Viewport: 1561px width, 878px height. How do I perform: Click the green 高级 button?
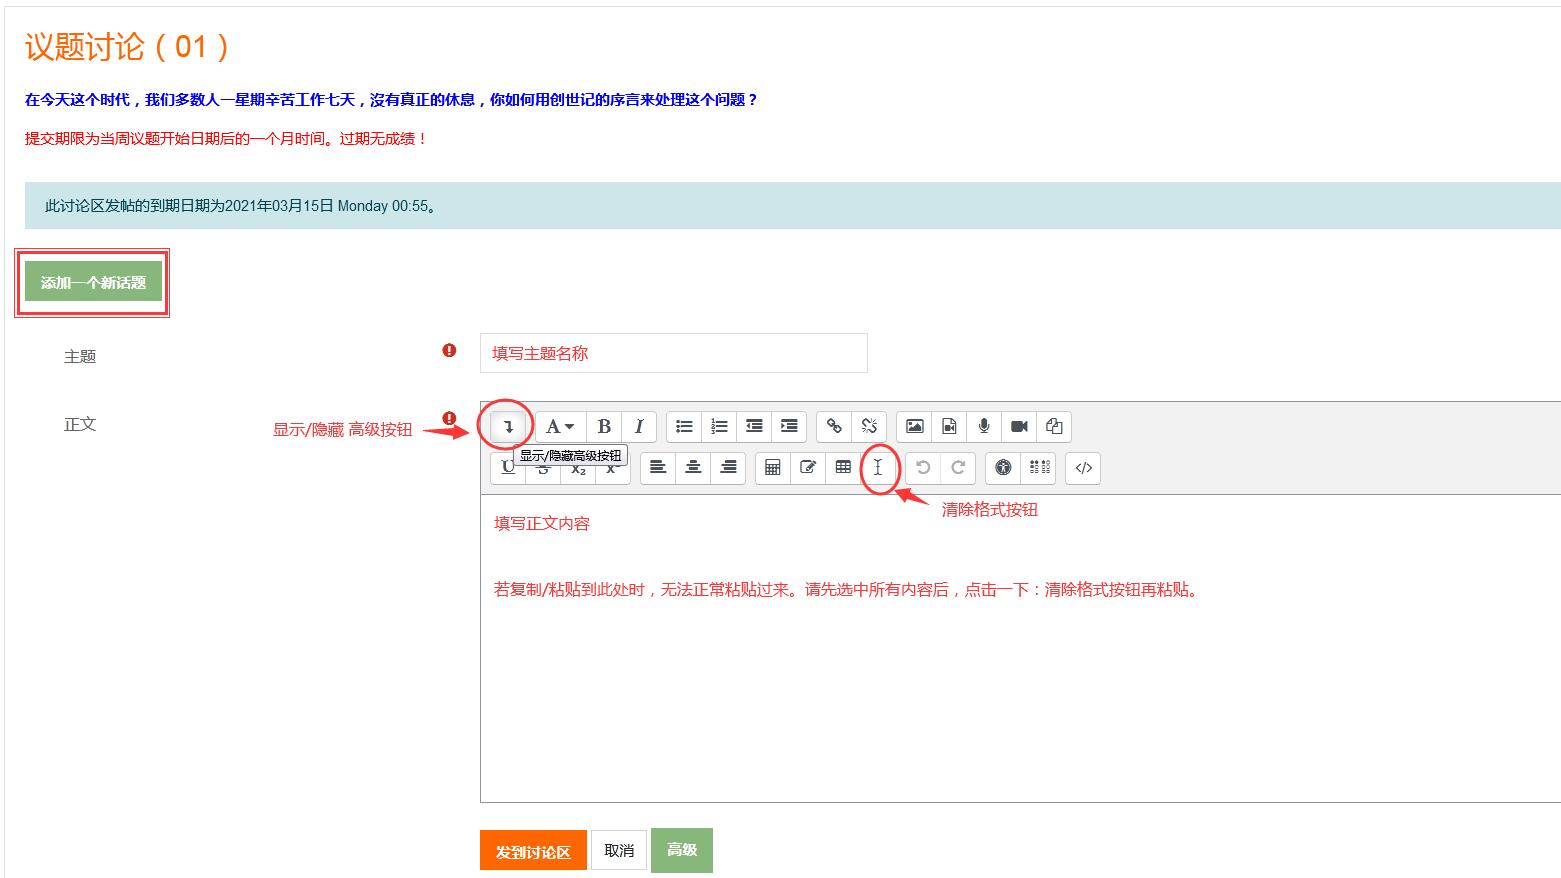coord(682,850)
